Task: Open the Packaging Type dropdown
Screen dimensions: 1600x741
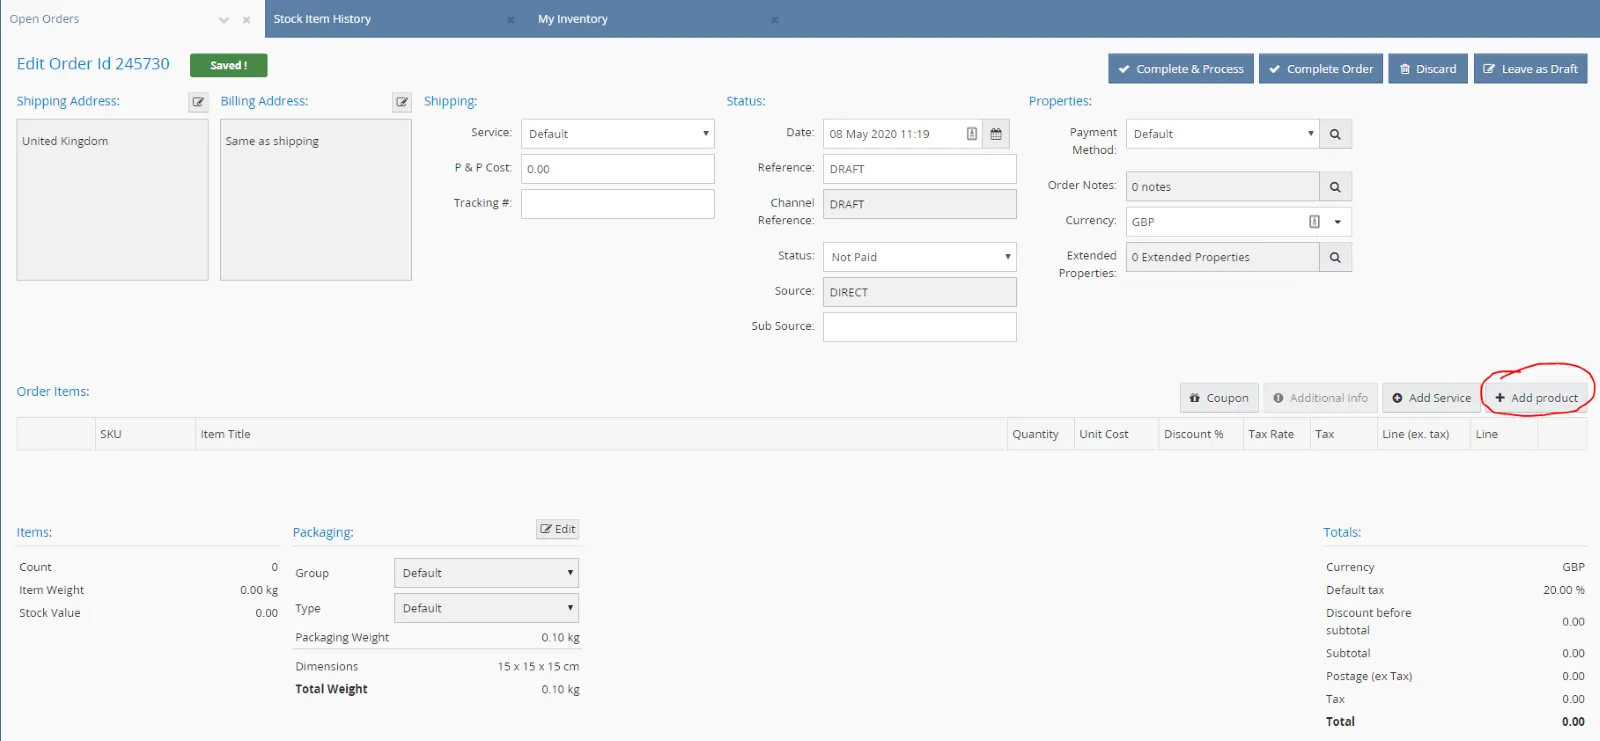Action: click(x=486, y=608)
